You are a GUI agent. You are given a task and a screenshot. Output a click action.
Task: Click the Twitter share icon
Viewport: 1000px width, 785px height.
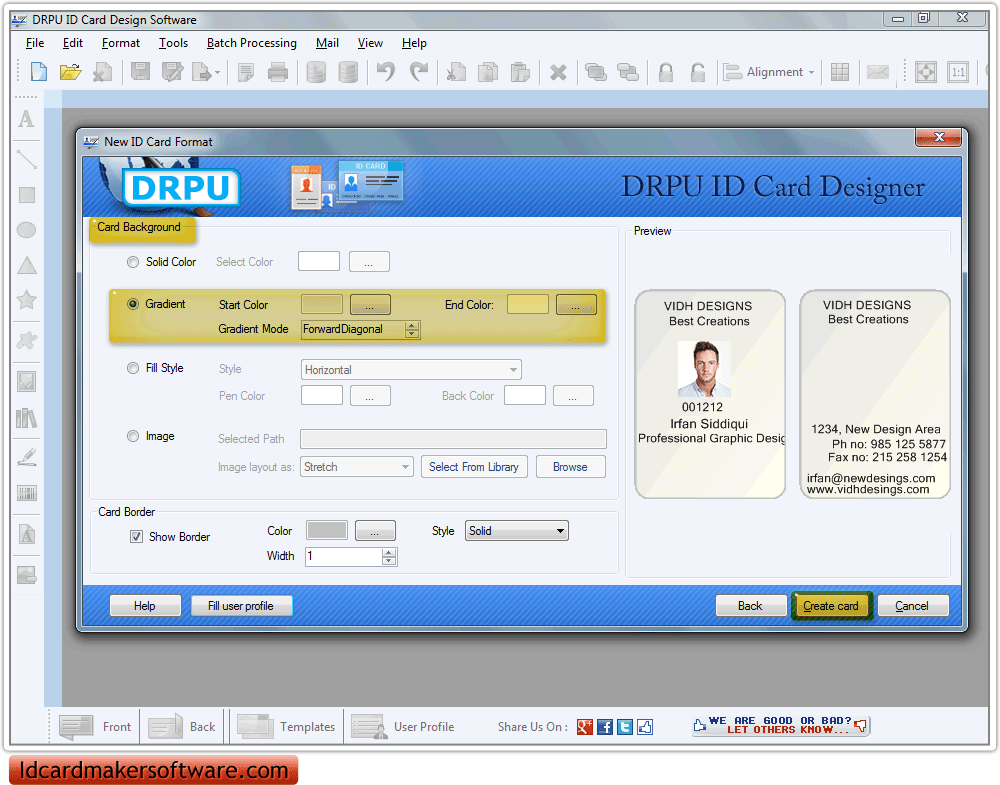click(625, 726)
